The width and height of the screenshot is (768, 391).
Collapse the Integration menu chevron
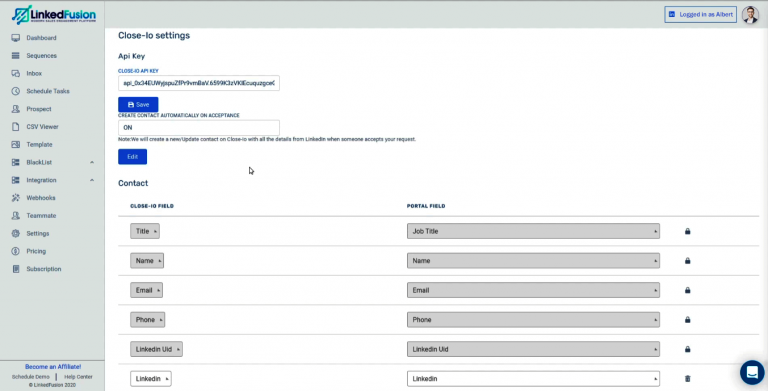click(x=92, y=180)
